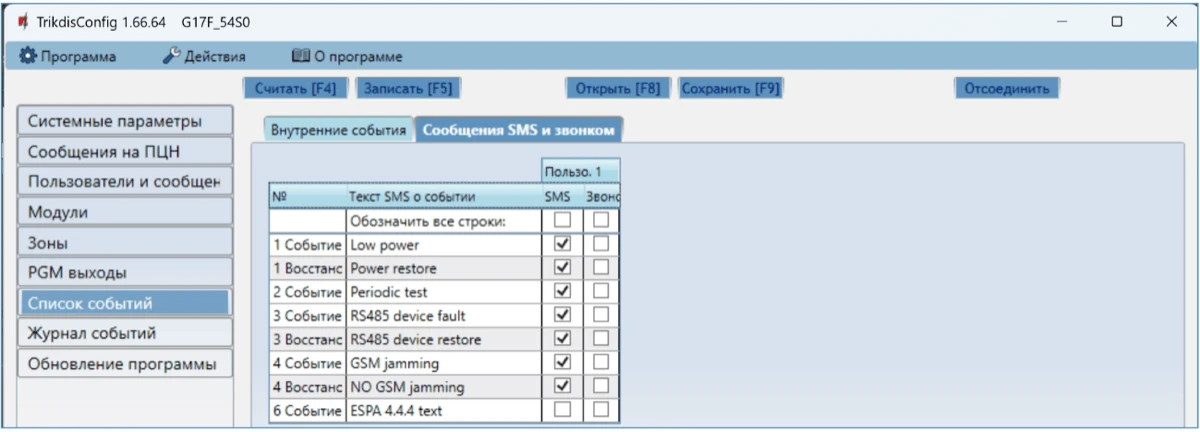Click the Открыть [F8] button

[x=618, y=88]
